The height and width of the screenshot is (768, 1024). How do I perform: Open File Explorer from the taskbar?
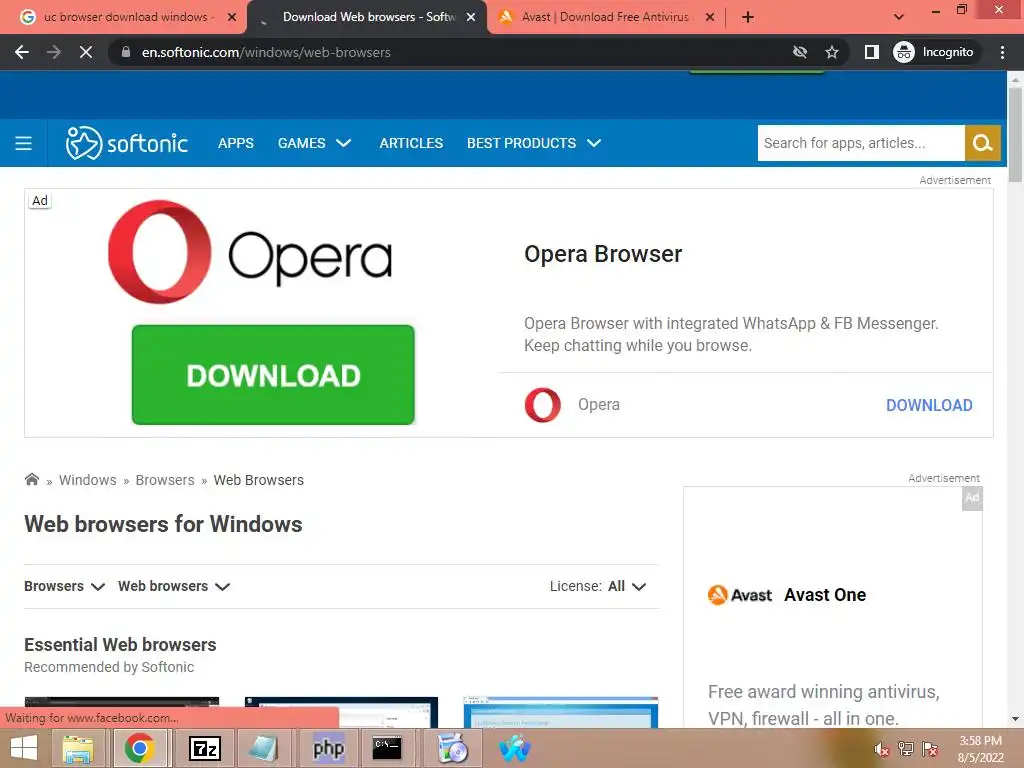77,748
